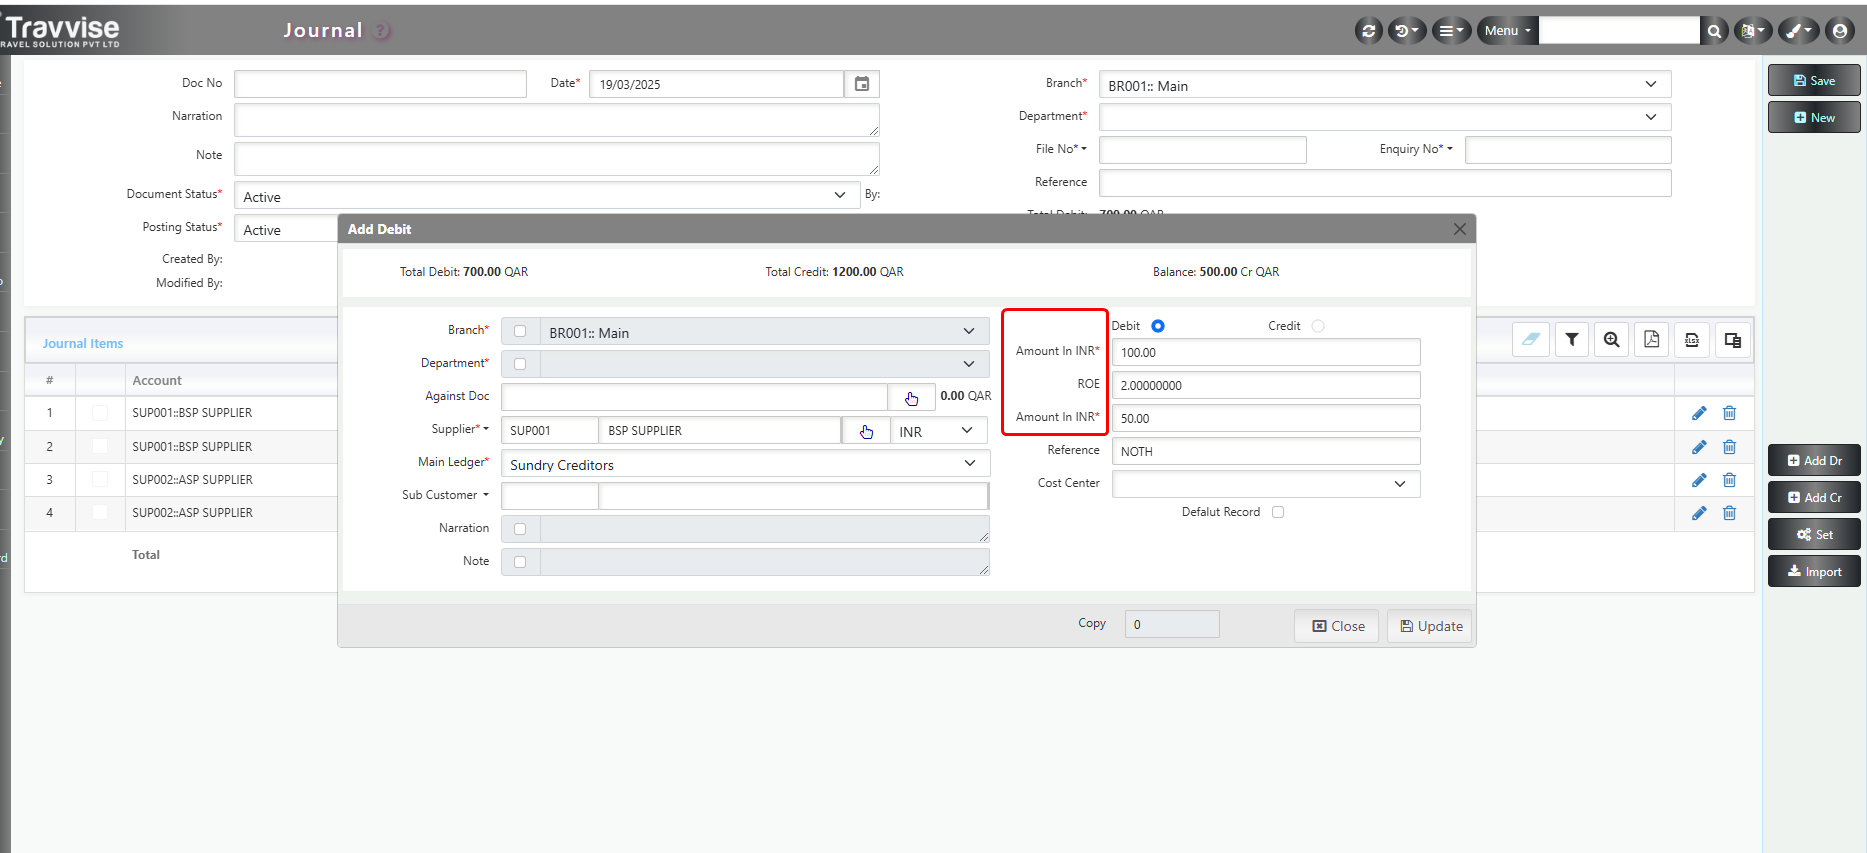Open the list options icon in top bar
The image size is (1867, 853).
click(x=1451, y=31)
